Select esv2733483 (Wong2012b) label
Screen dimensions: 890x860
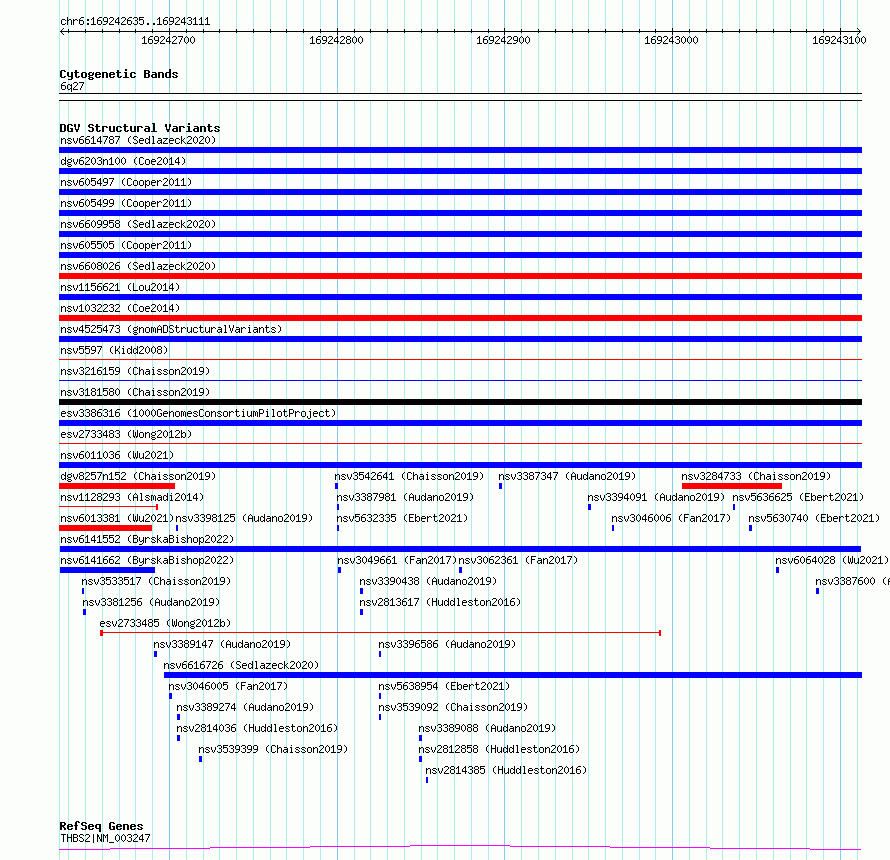[126, 434]
